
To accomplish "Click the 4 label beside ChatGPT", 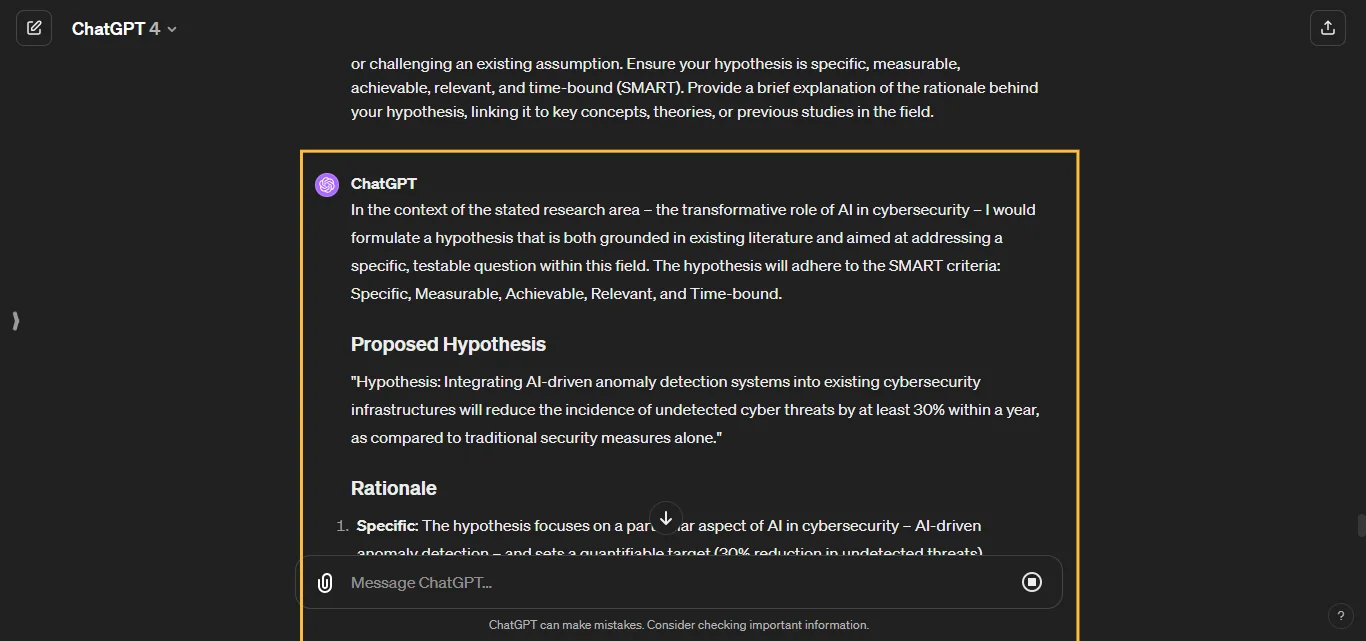I will [156, 28].
